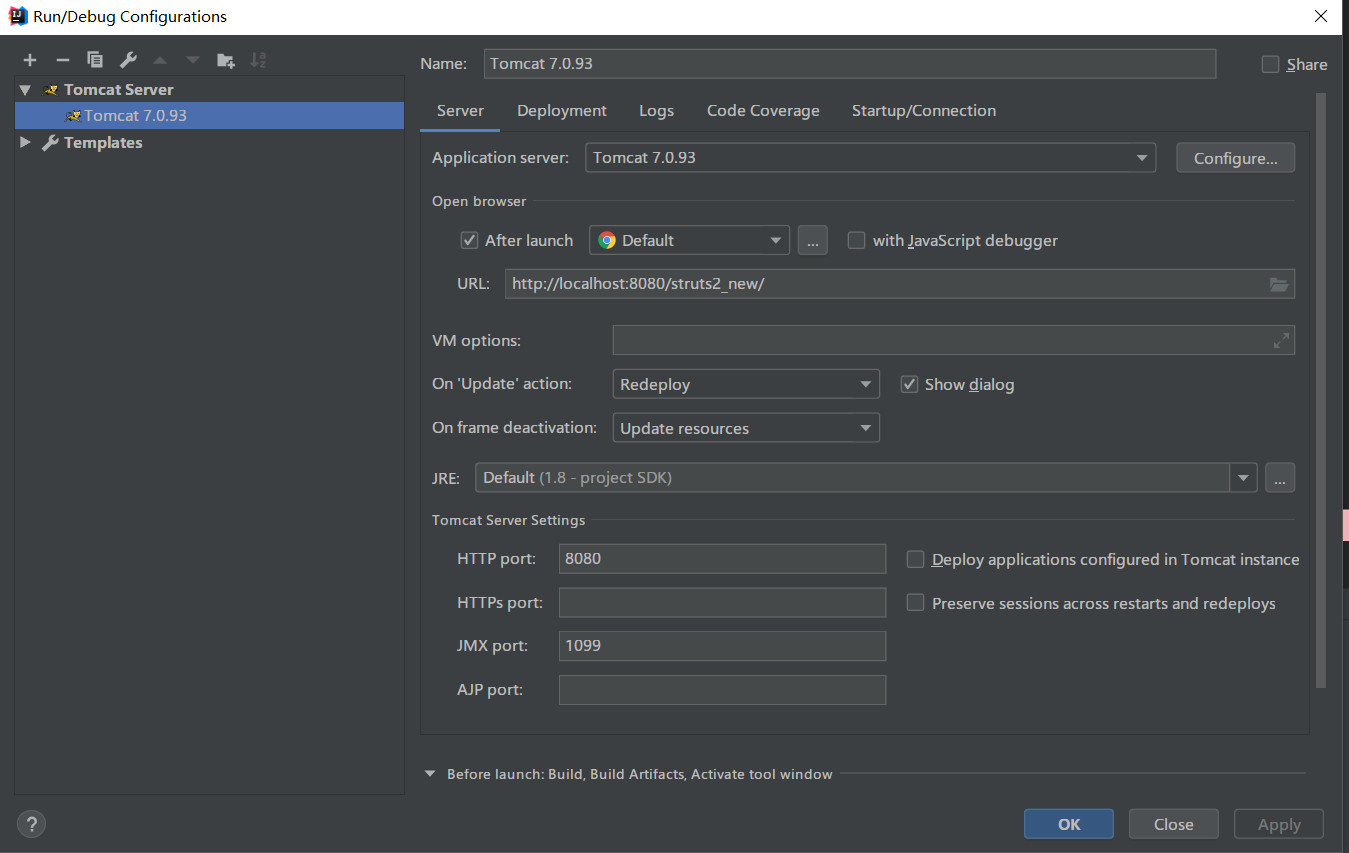Toggle the After launch checkbox
Screen dimensions: 1349x853
click(469, 240)
